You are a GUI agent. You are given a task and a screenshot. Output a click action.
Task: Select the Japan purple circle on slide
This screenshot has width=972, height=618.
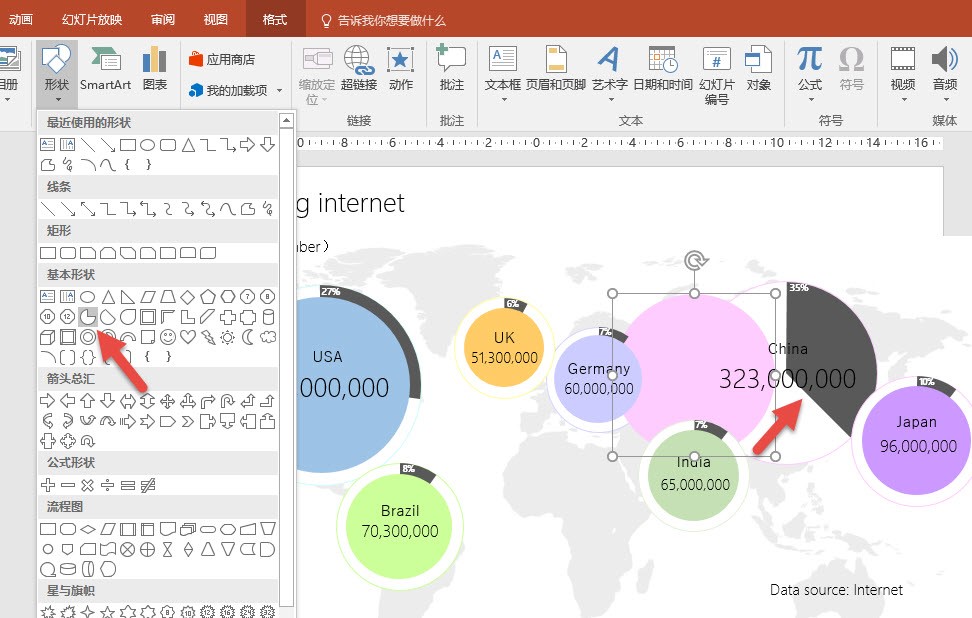pos(917,440)
